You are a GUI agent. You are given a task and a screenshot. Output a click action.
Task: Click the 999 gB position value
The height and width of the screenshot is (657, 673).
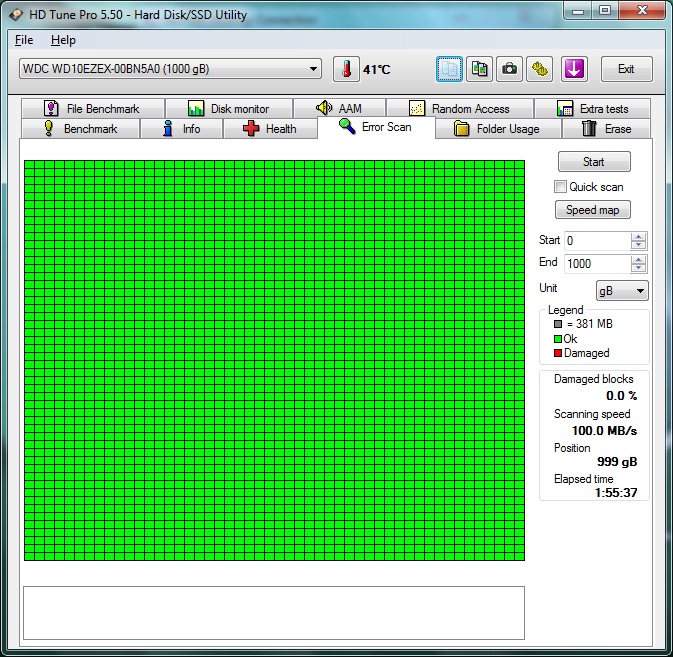point(617,462)
